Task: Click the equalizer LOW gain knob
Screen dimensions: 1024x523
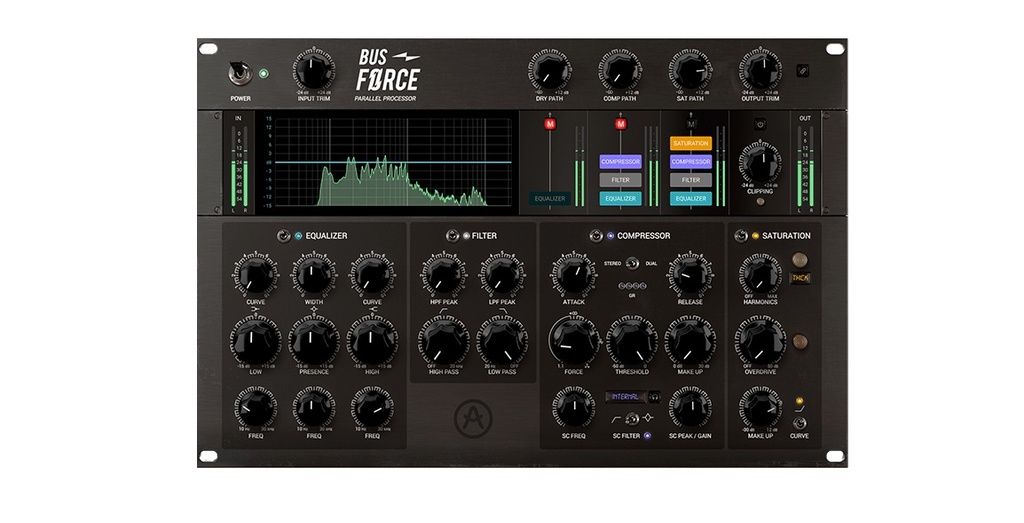Action: (x=255, y=341)
